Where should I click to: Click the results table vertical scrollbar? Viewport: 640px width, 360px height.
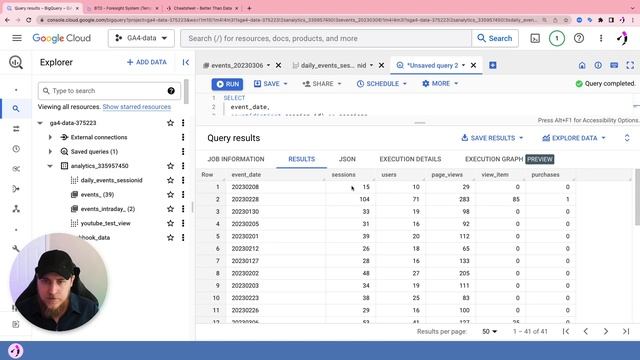click(638, 197)
